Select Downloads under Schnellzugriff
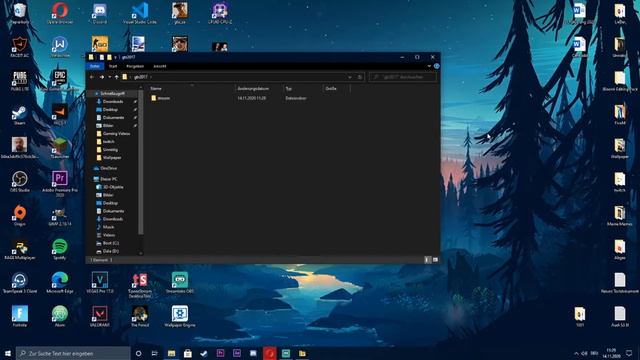640x360 pixels. pos(113,101)
